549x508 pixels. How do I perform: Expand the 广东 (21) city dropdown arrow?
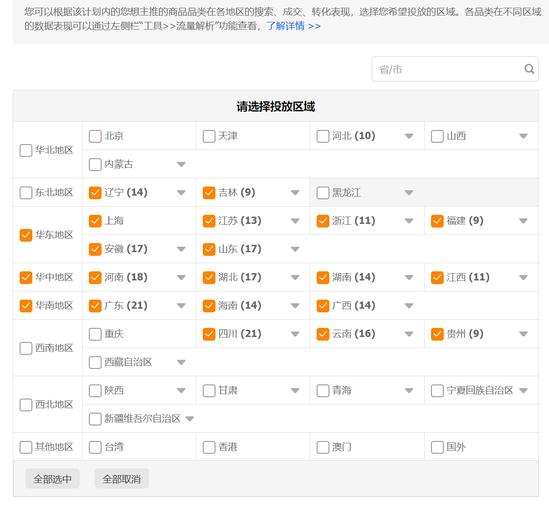coord(181,306)
